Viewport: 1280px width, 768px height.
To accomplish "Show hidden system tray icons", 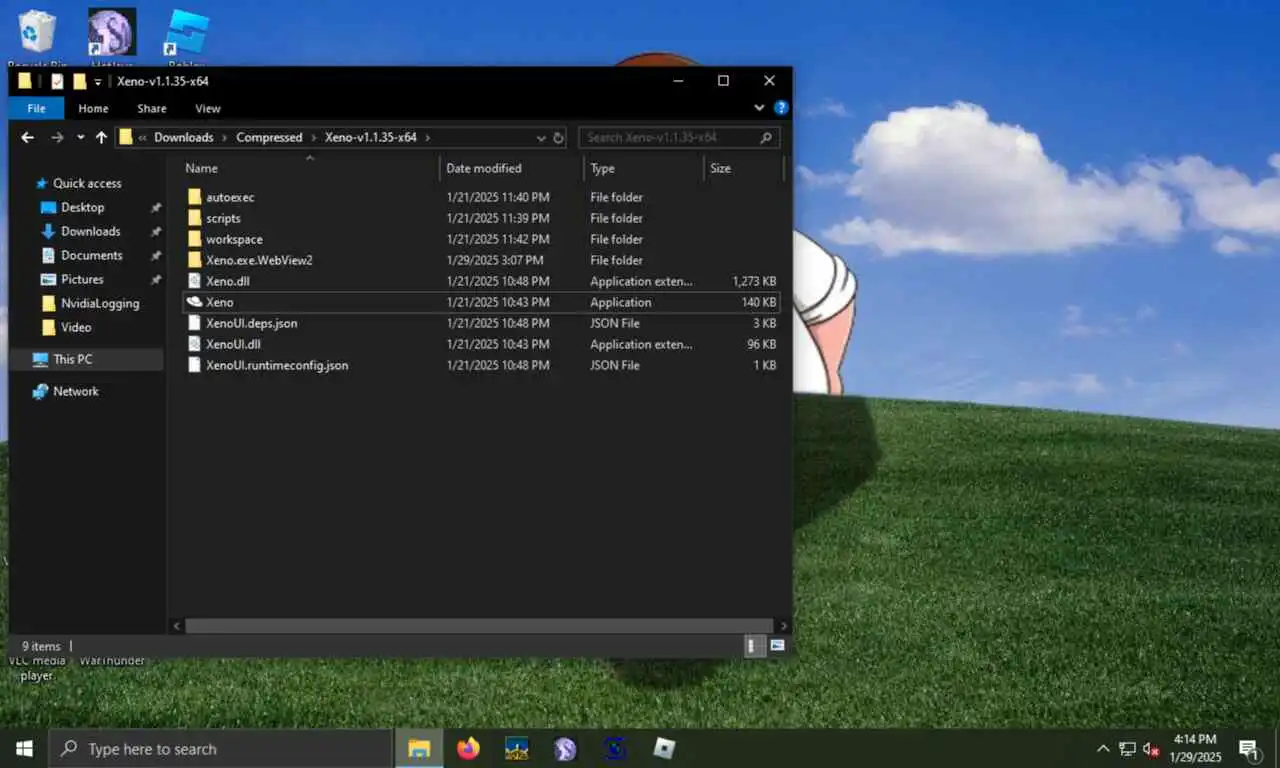I will (x=1103, y=748).
